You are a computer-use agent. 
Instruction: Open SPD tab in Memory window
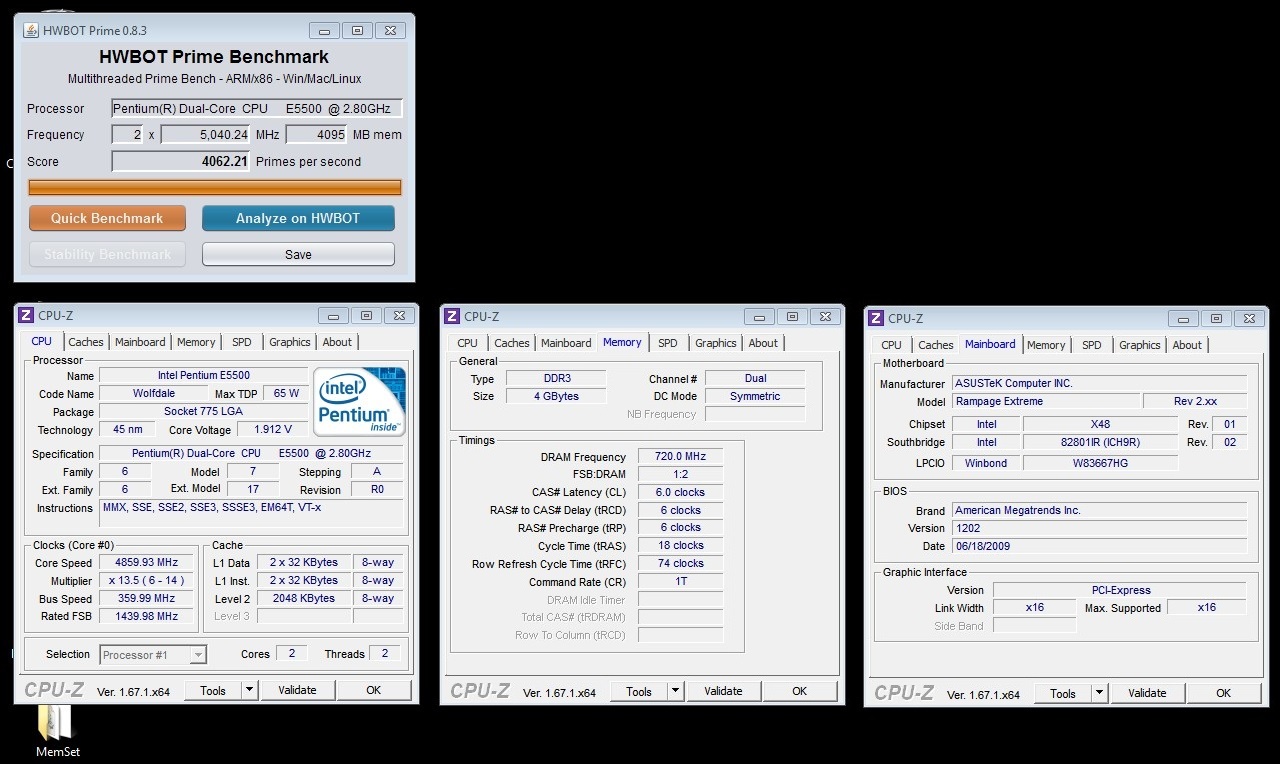point(668,343)
